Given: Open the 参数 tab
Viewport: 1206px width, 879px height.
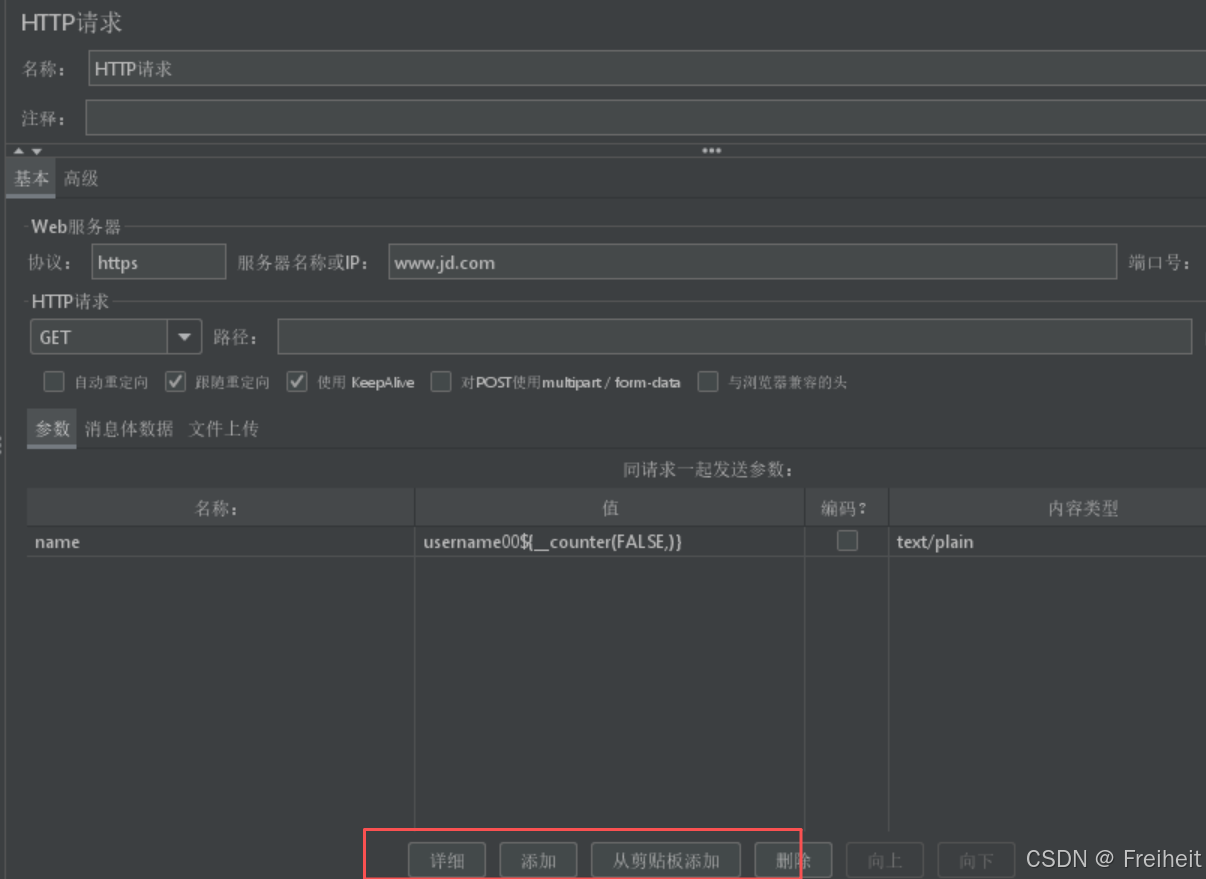Looking at the screenshot, I should click(x=52, y=429).
